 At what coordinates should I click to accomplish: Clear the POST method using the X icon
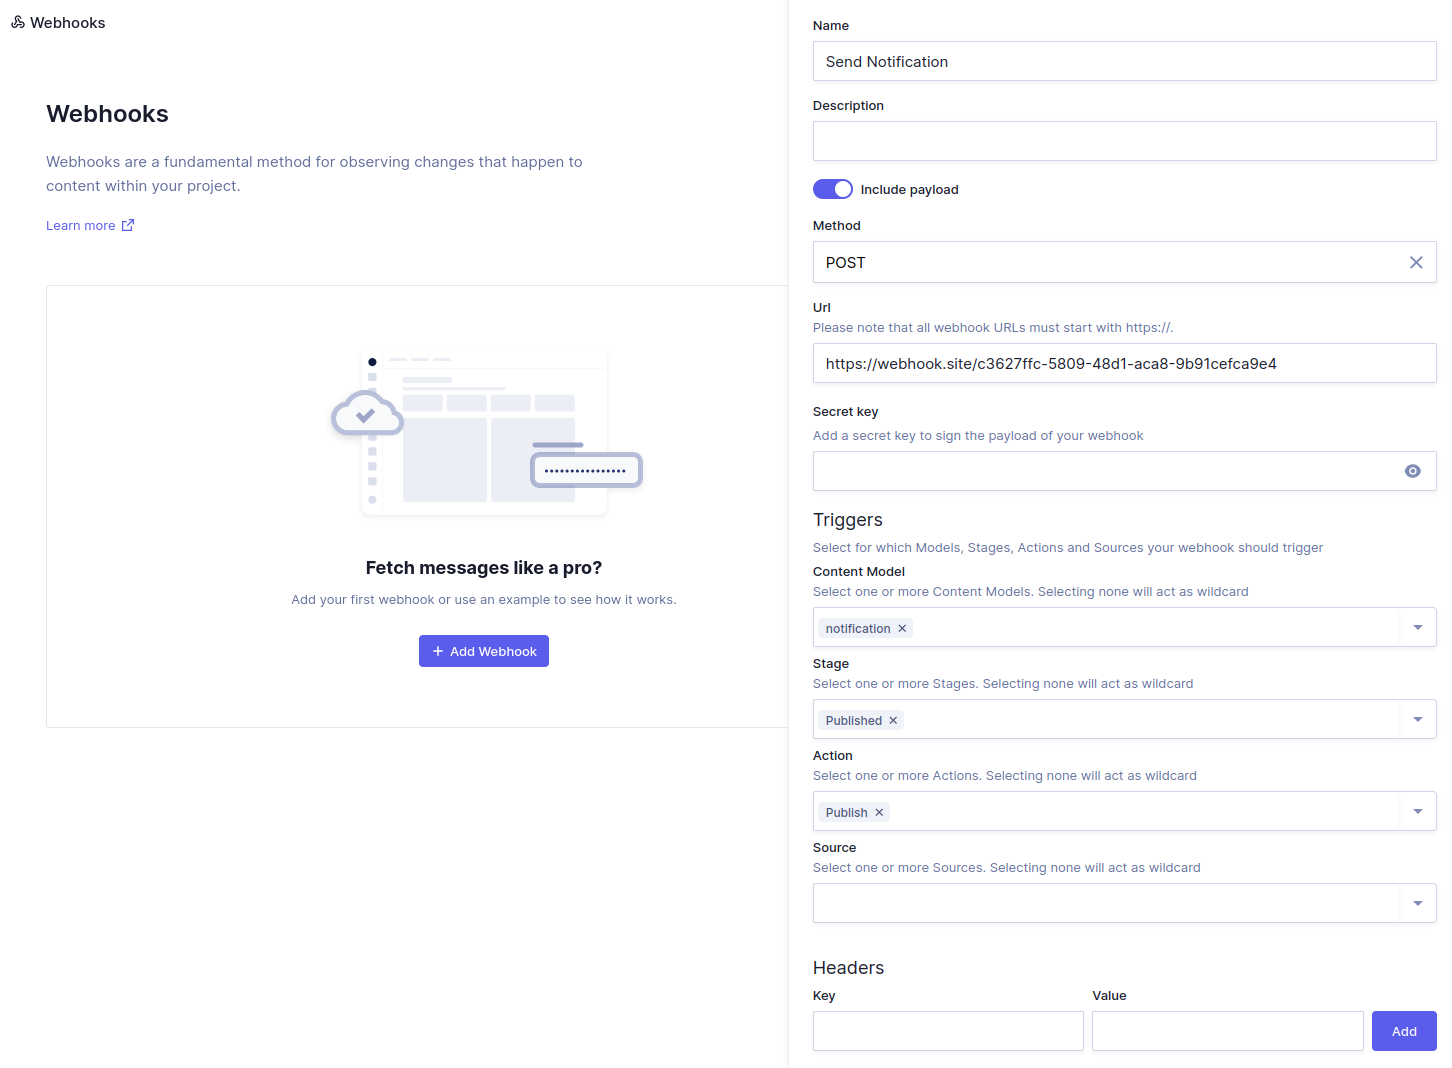coord(1416,262)
